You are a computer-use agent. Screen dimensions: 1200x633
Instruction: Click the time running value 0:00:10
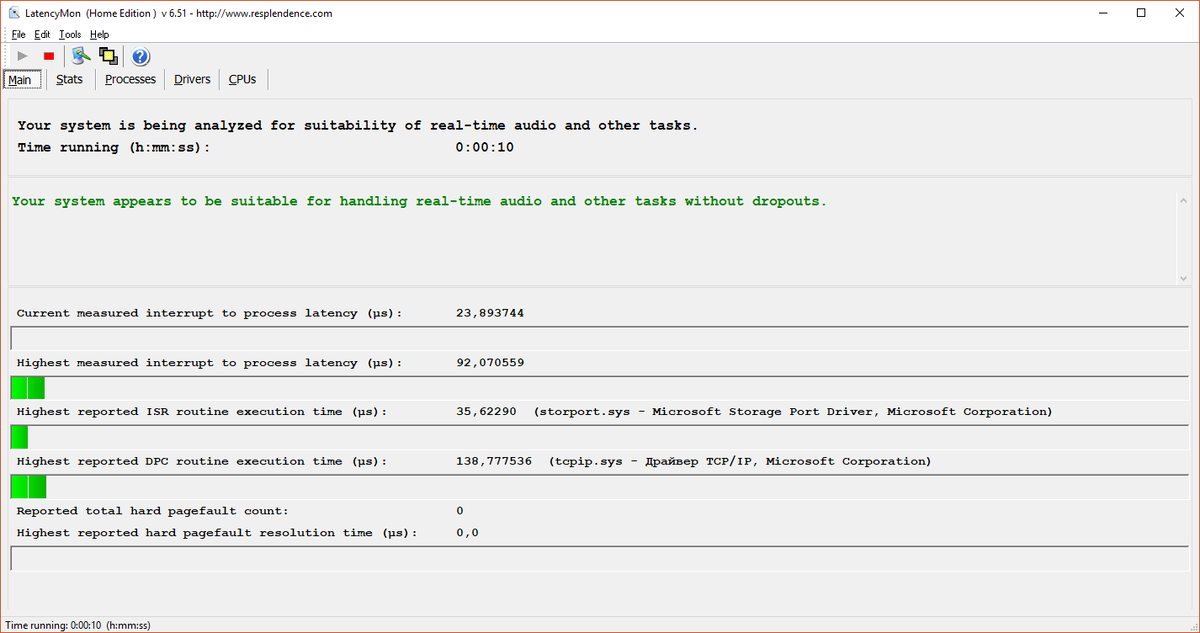pos(484,147)
